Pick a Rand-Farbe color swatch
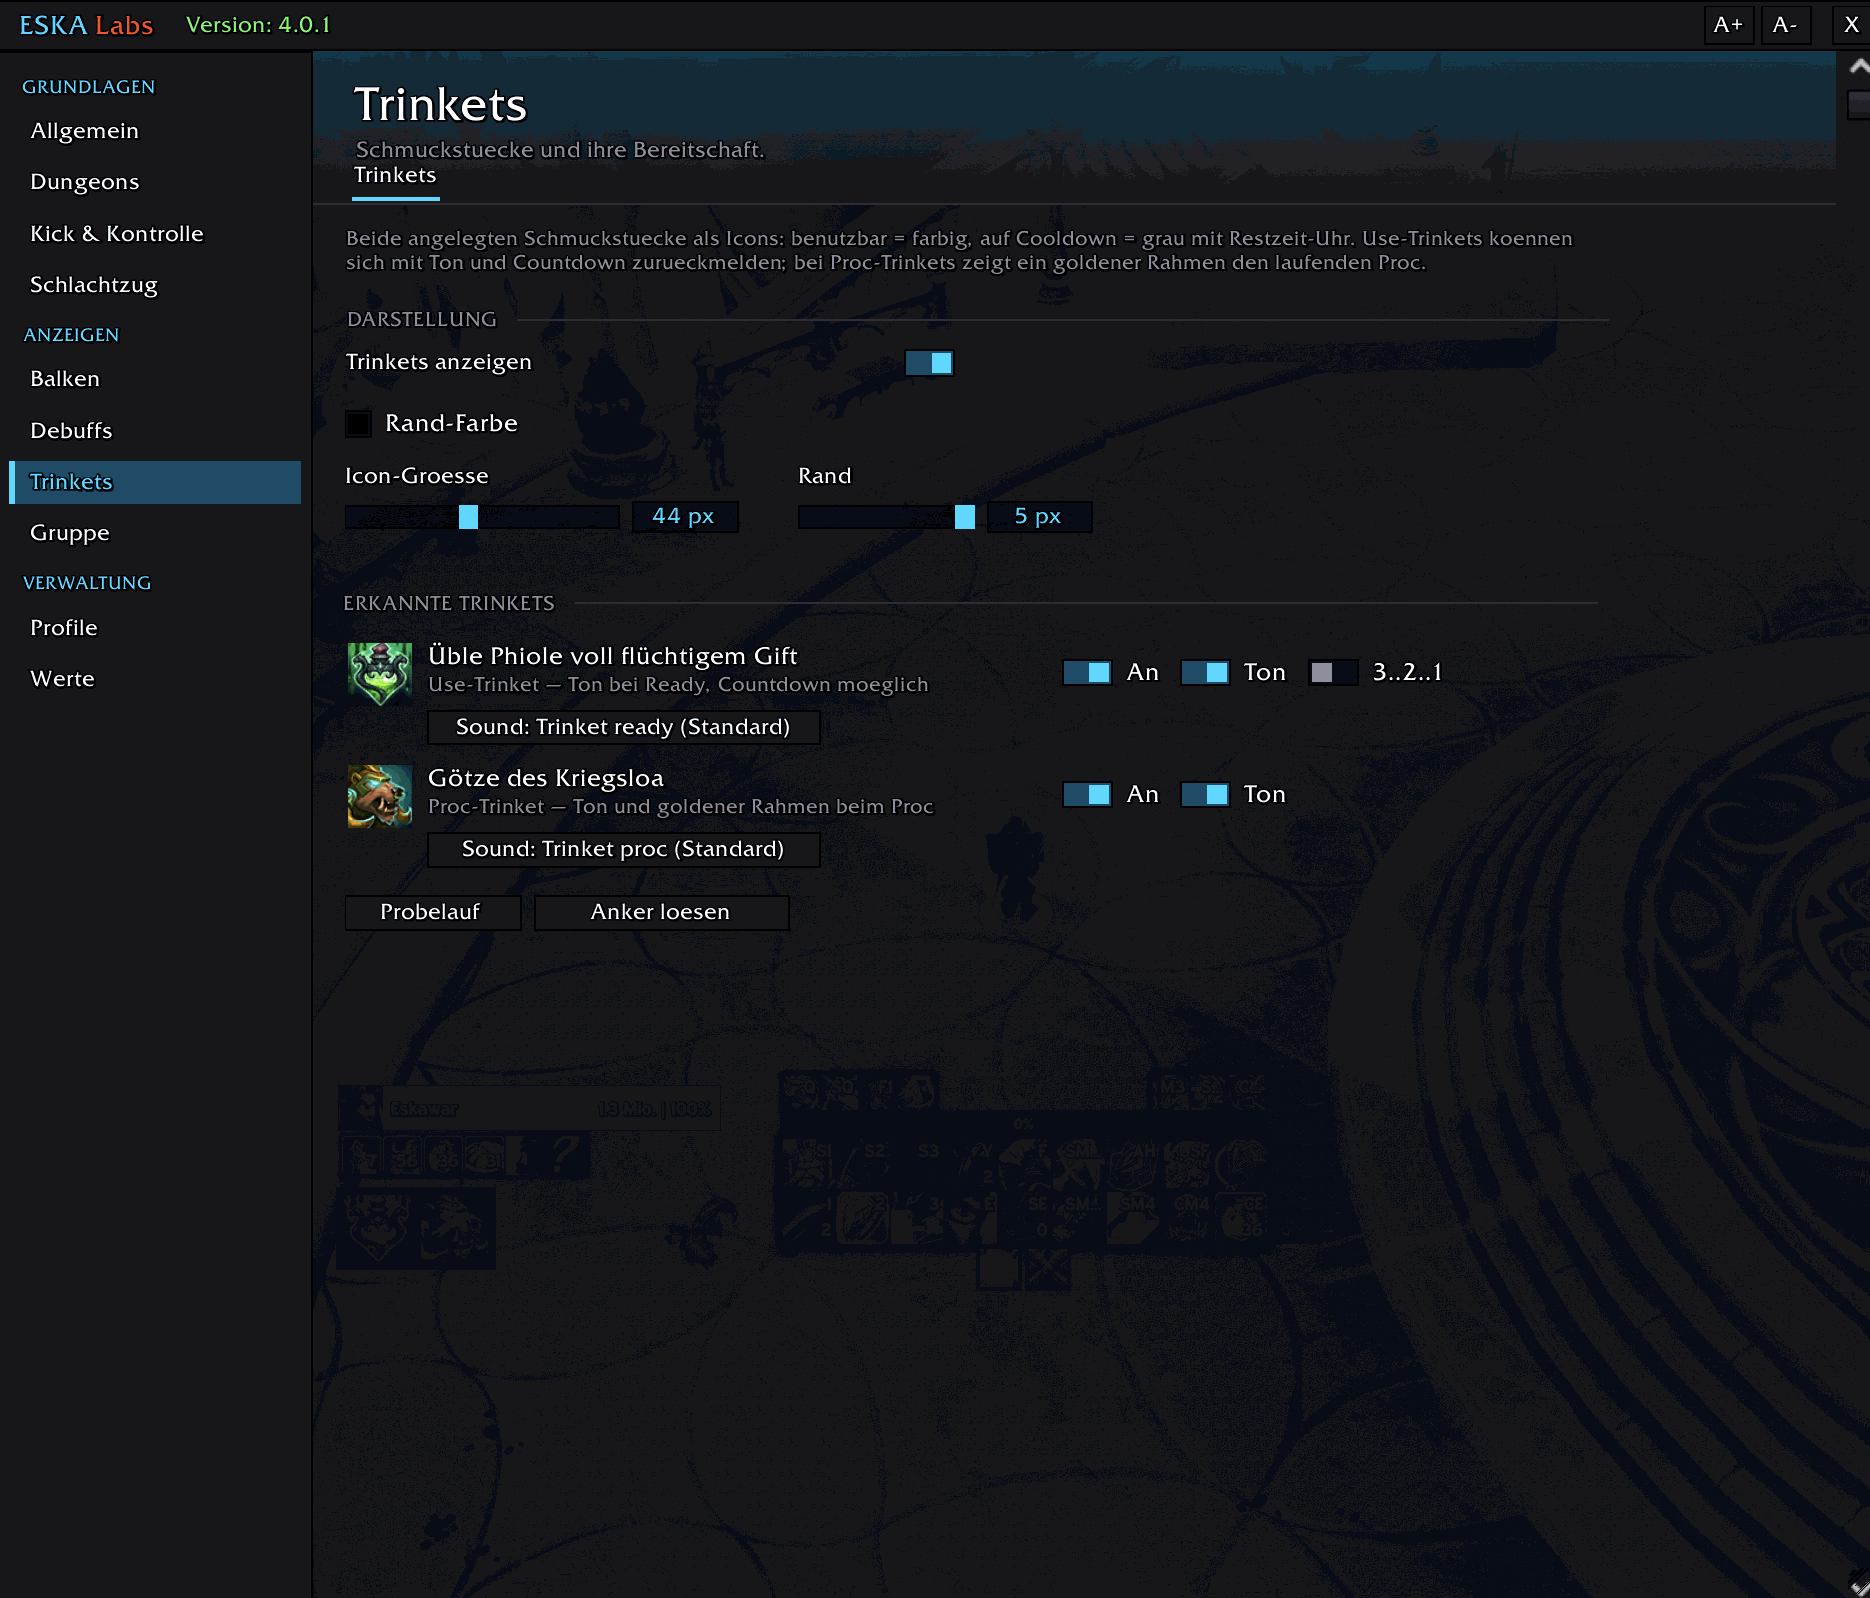The height and width of the screenshot is (1598, 1870). click(358, 424)
